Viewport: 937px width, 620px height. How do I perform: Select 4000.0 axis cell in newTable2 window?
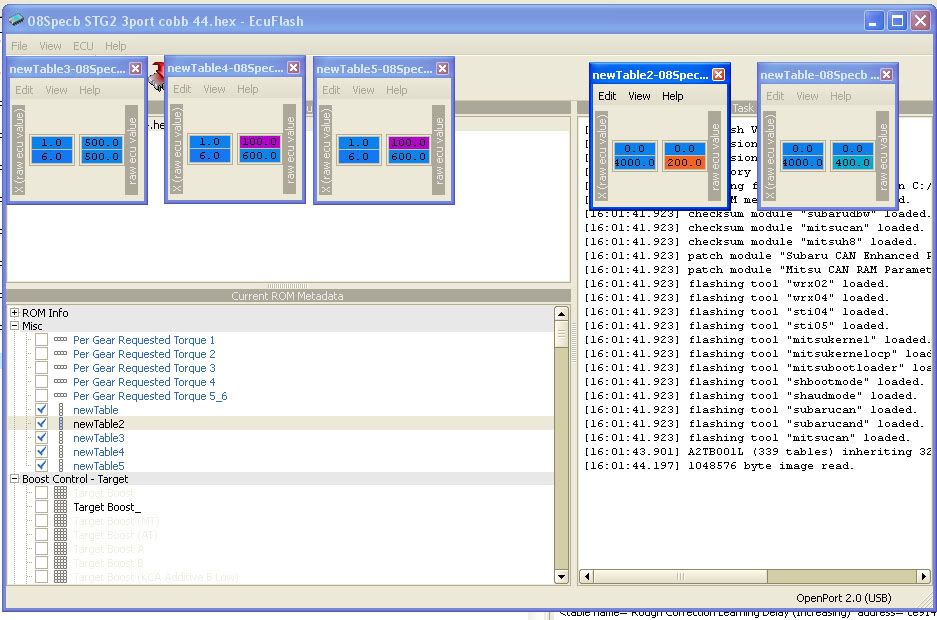click(x=635, y=162)
